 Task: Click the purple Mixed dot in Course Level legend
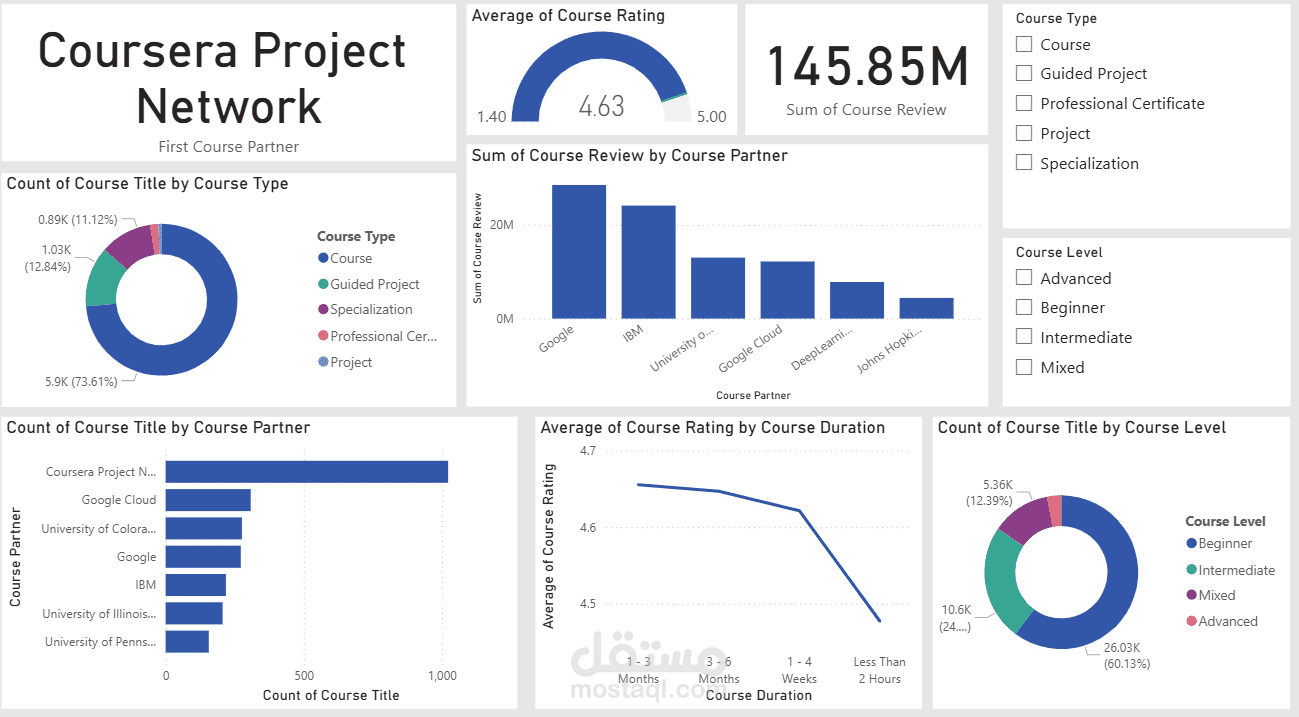coord(1191,595)
